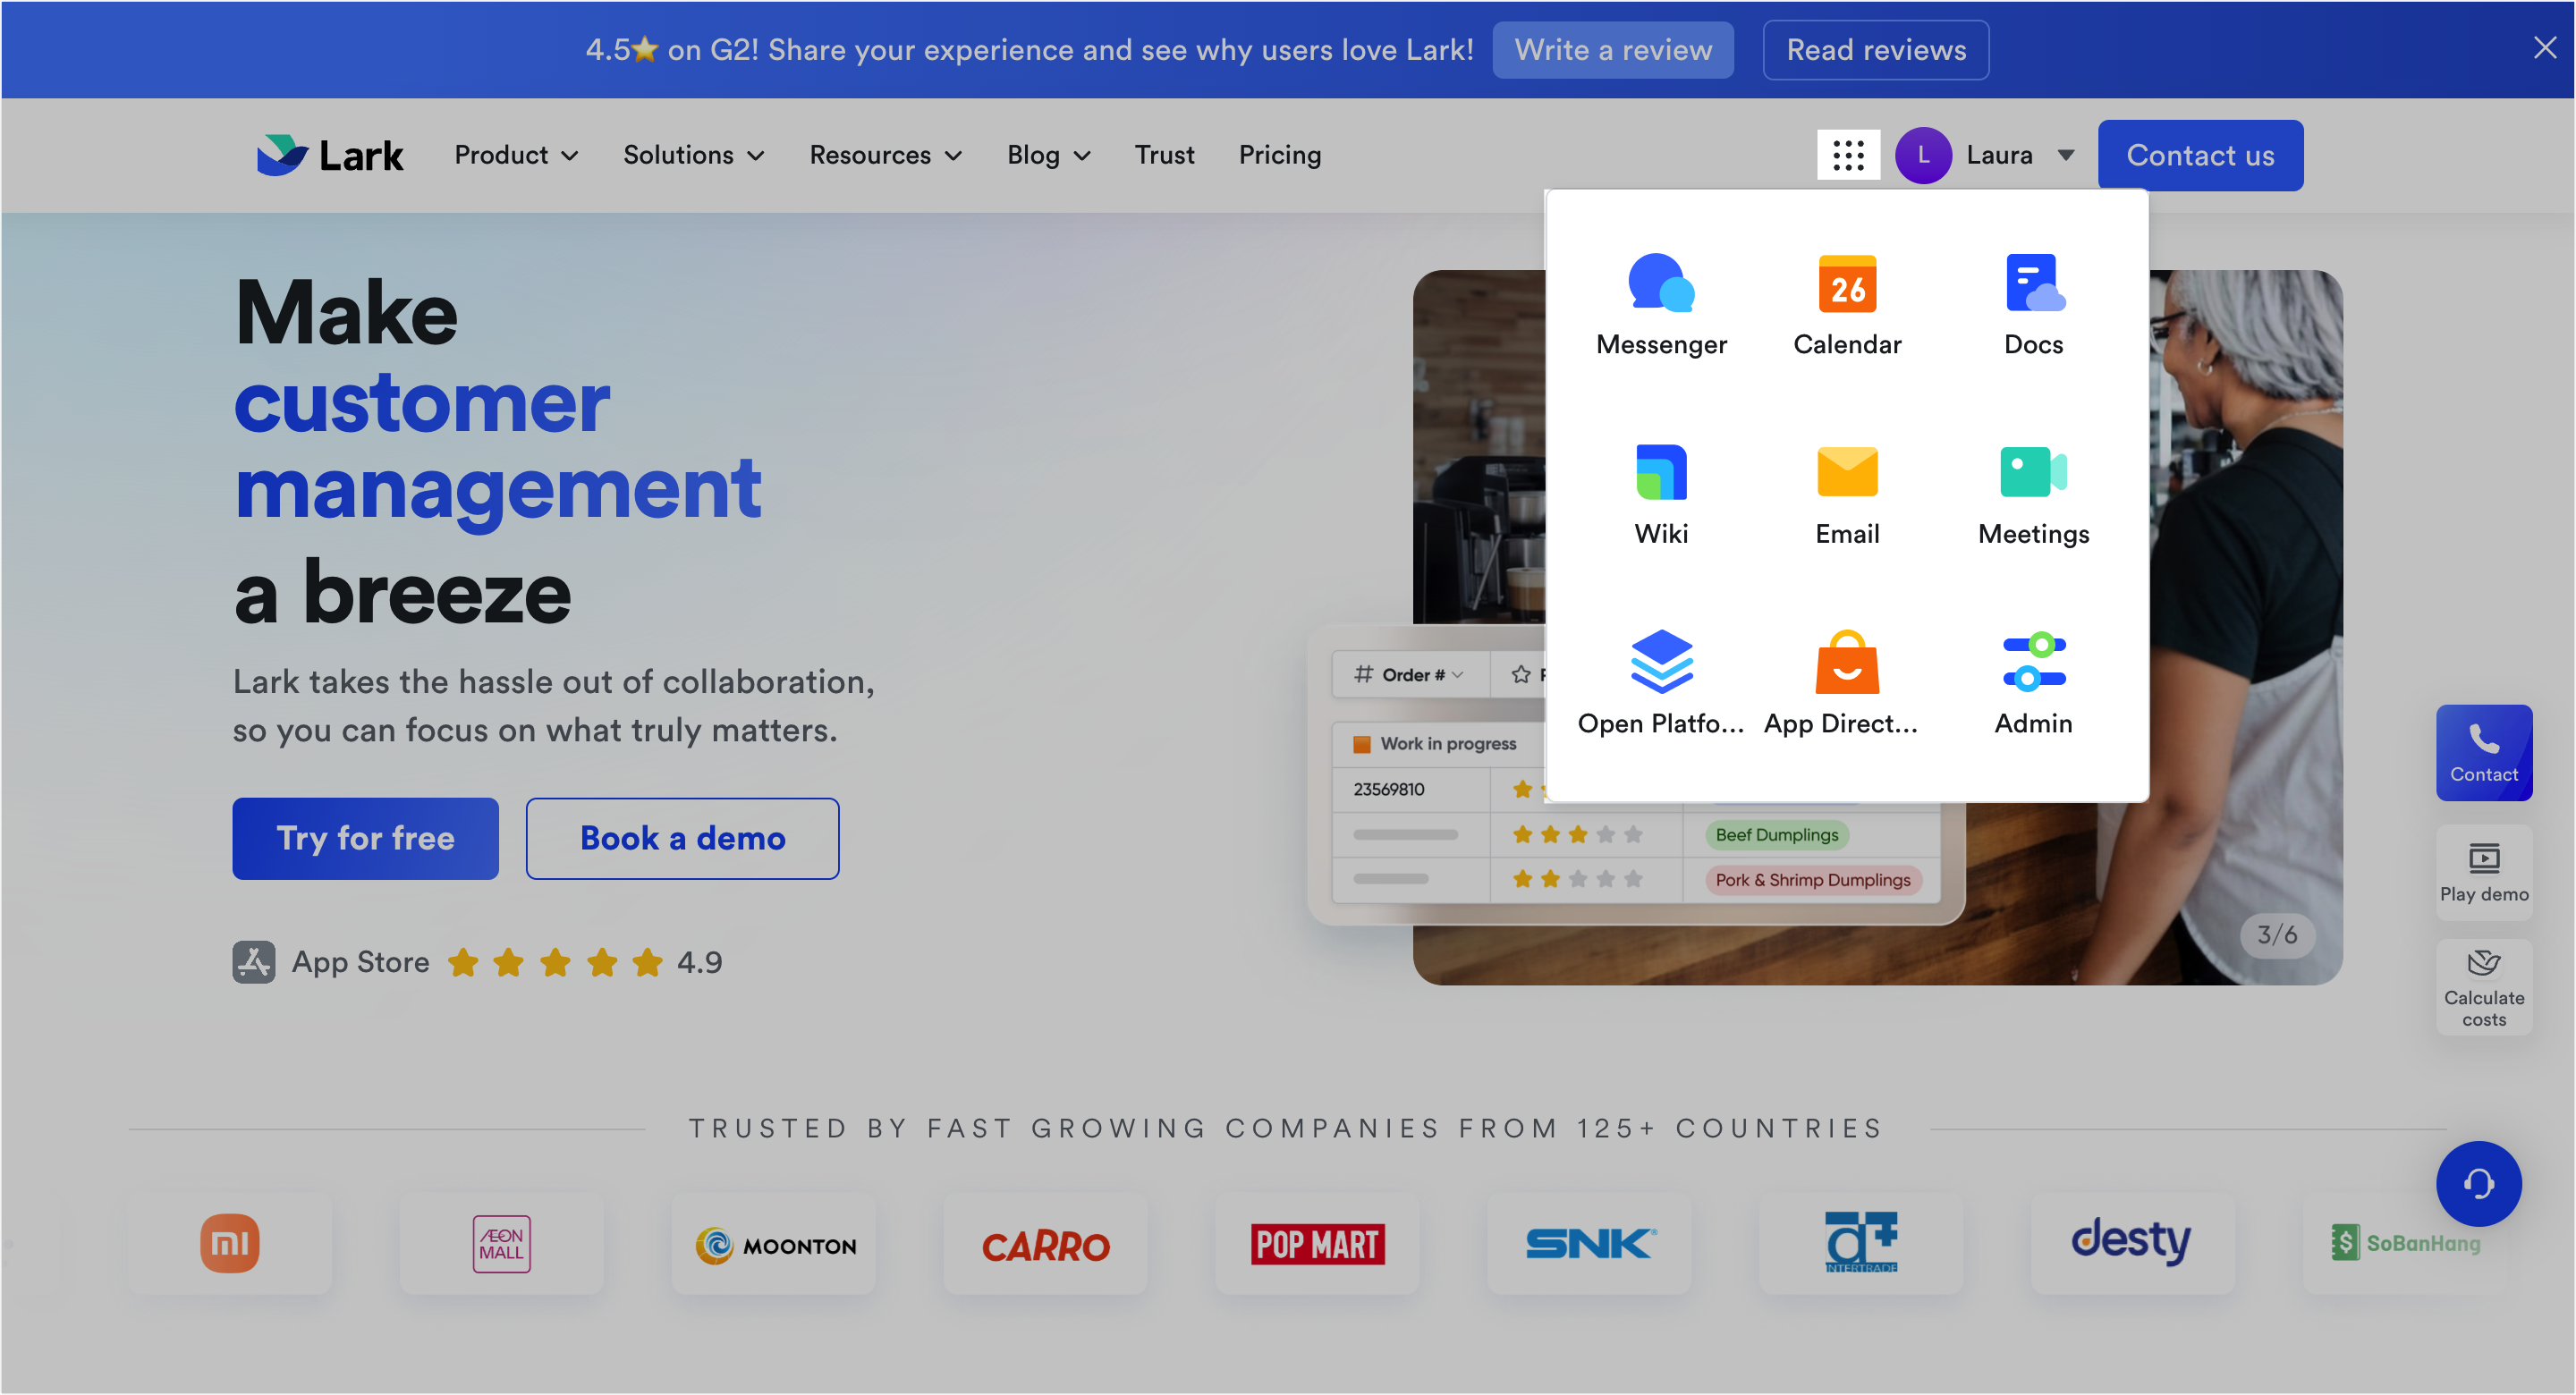Expand the Product dropdown
2576x1395 pixels.
click(516, 155)
